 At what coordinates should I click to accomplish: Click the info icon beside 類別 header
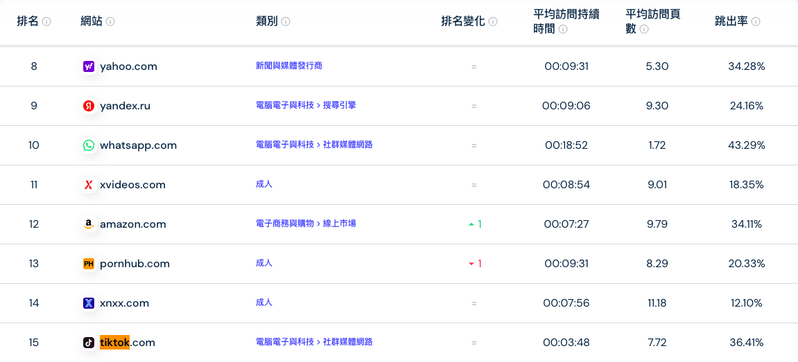pyautogui.click(x=286, y=21)
